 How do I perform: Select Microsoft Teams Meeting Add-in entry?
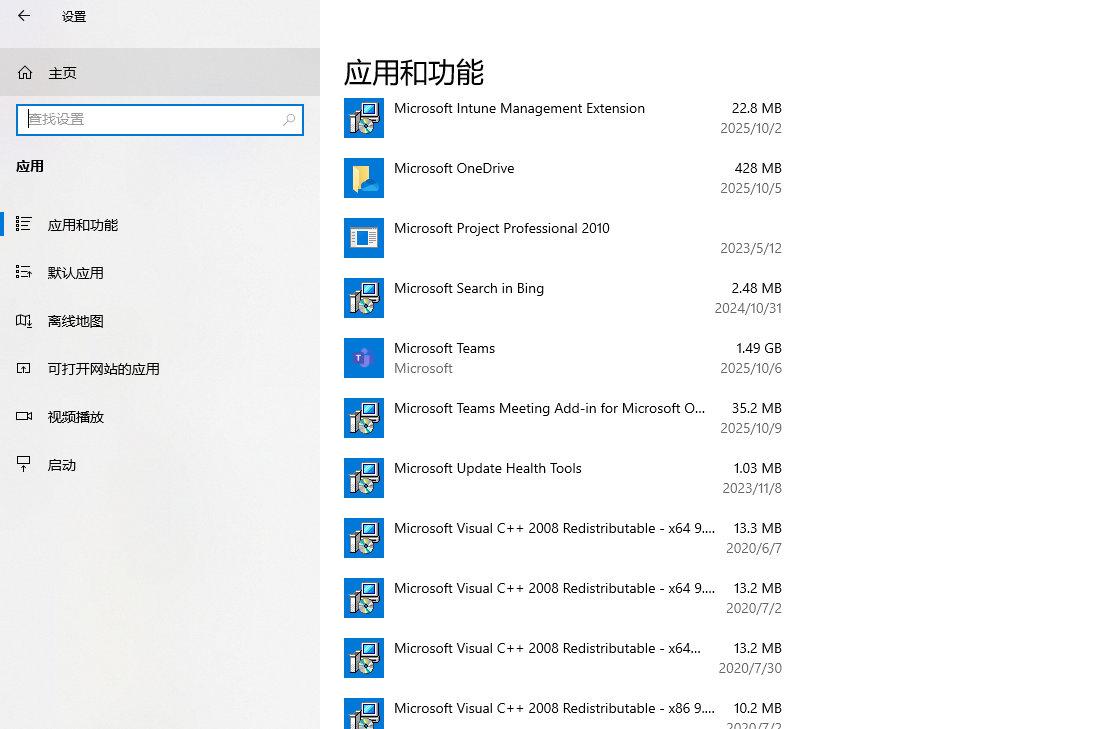pyautogui.click(x=550, y=418)
